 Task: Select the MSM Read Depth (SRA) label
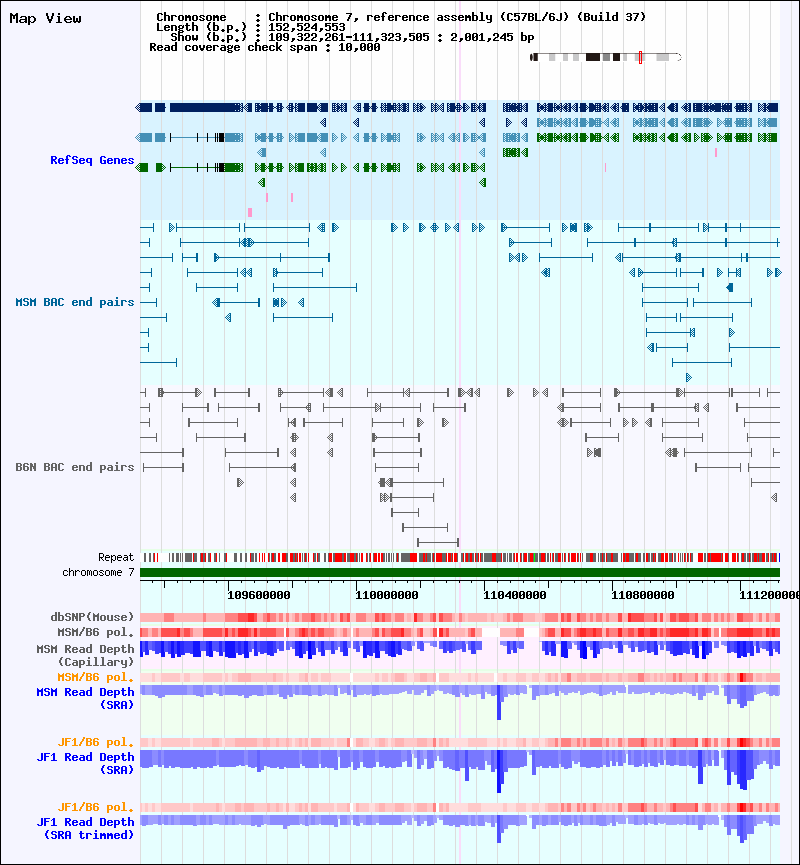click(86, 698)
